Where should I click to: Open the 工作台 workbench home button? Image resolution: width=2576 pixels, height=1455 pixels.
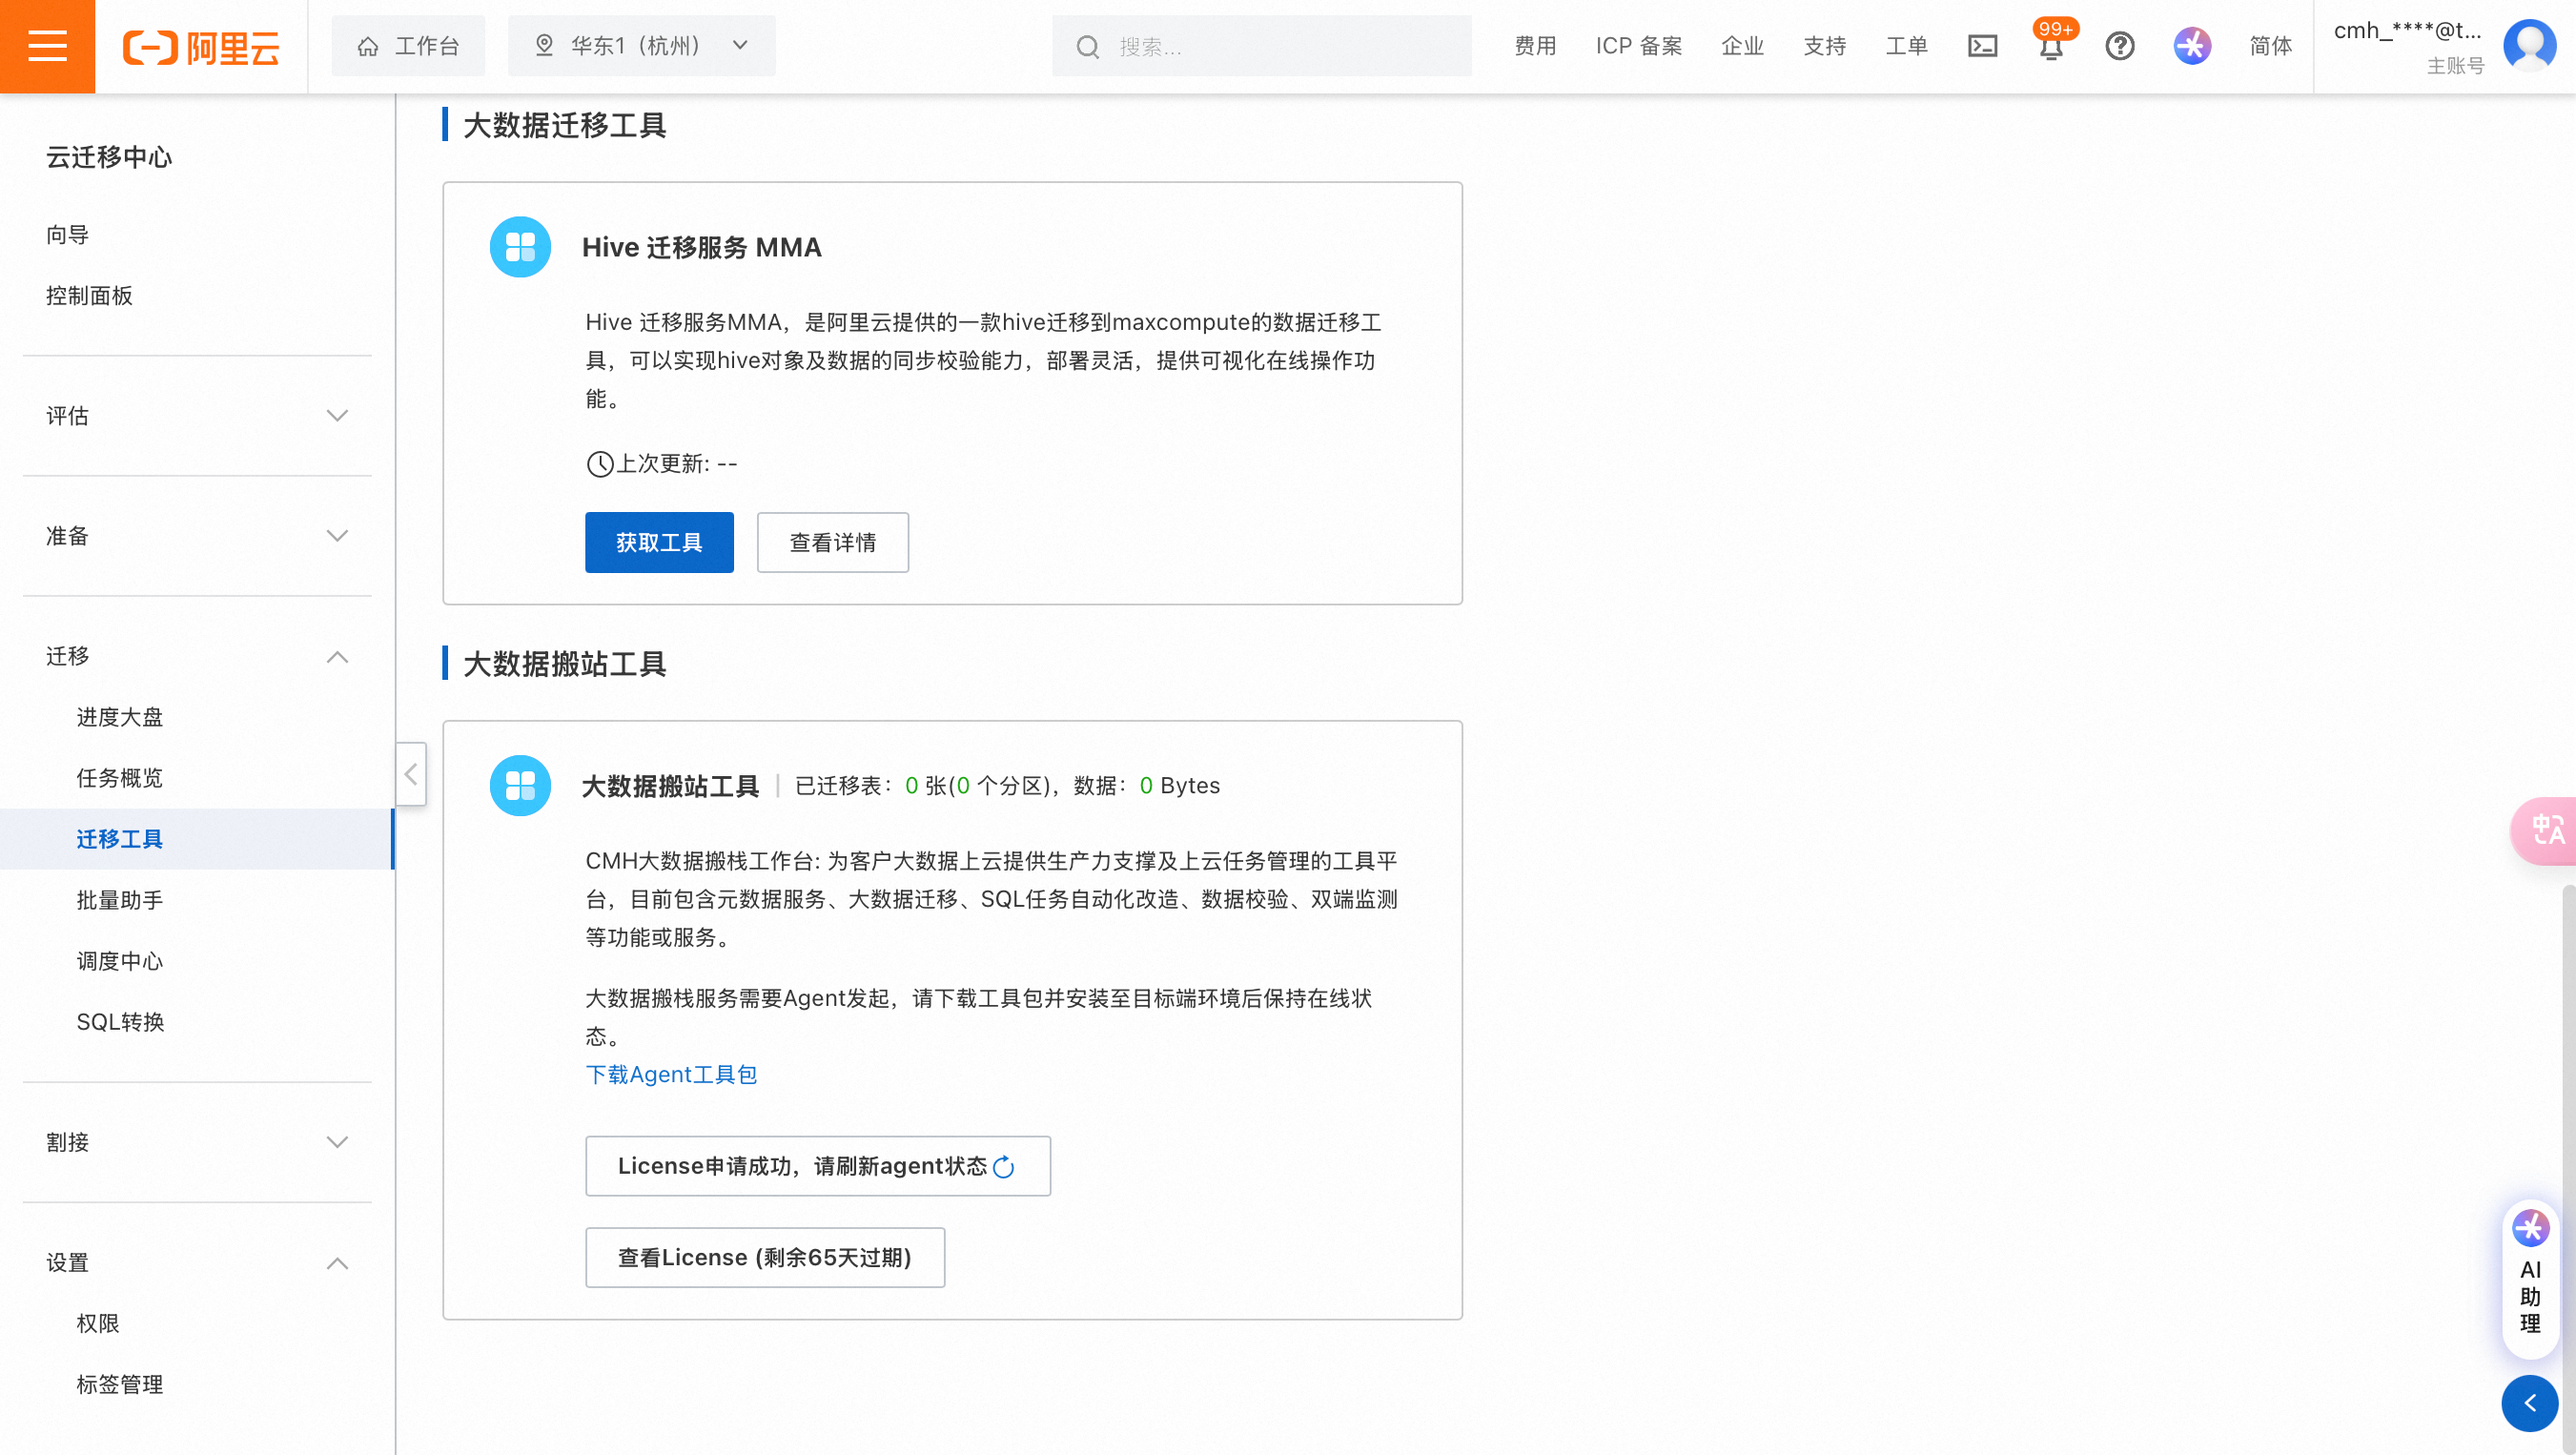click(408, 46)
